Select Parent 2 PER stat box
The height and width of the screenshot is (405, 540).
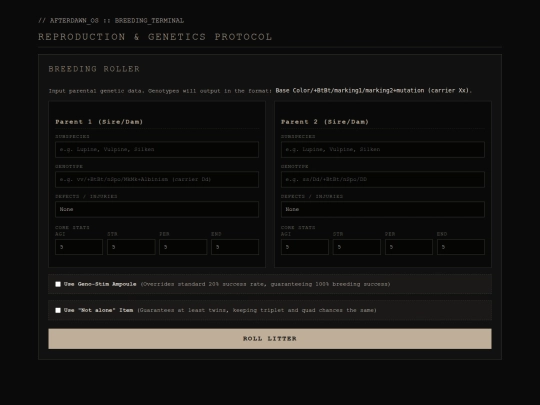point(409,247)
